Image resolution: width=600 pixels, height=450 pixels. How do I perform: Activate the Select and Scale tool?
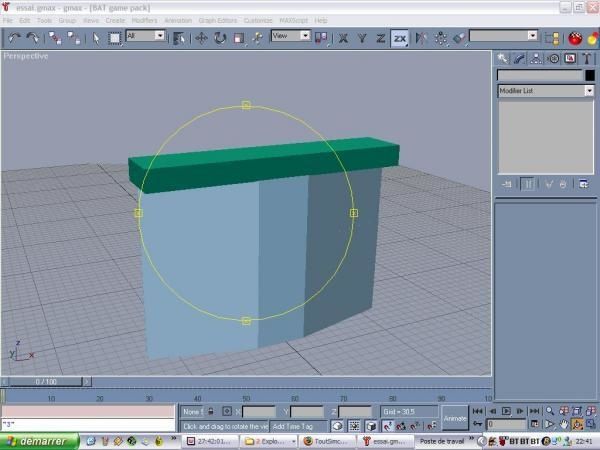[x=239, y=38]
